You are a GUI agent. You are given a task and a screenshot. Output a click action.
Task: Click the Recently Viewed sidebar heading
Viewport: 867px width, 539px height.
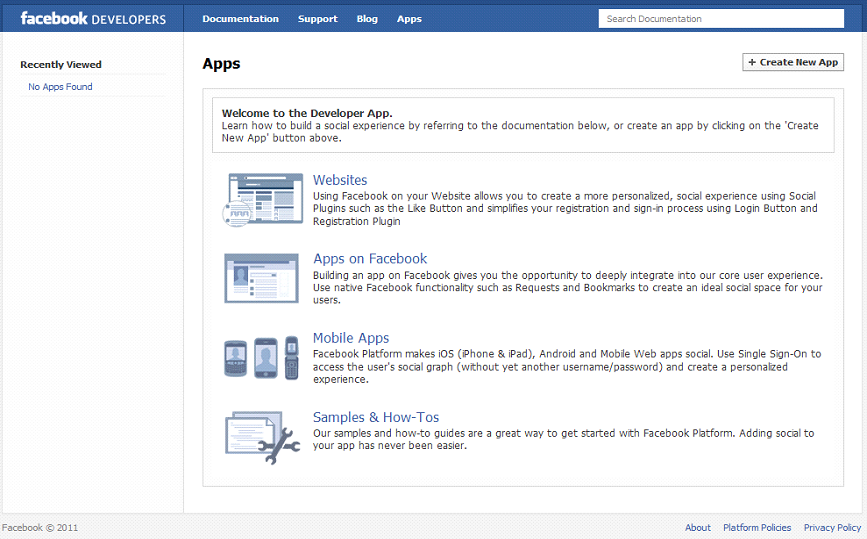(x=61, y=65)
